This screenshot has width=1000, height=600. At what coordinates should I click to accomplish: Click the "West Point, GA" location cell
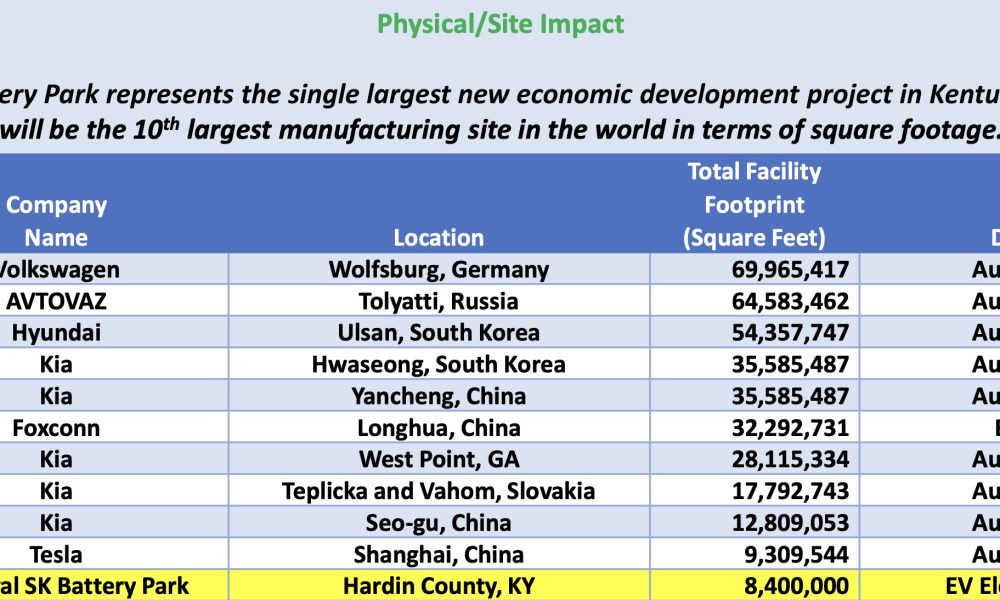point(439,459)
